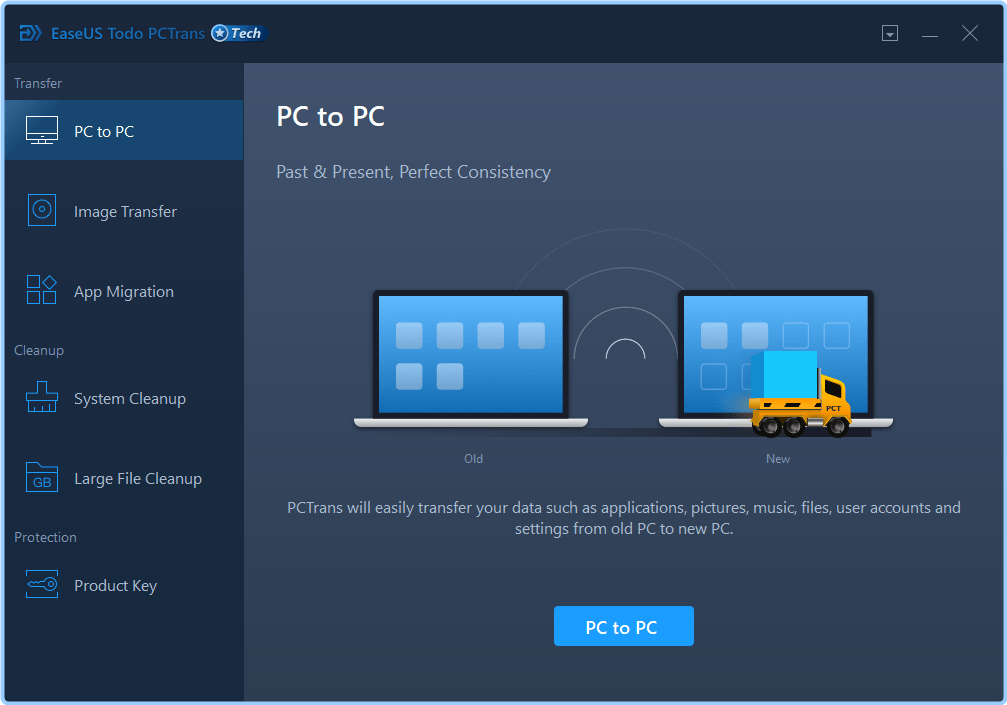Click the System Cleanup broom icon
The image size is (1007, 705).
(x=42, y=397)
